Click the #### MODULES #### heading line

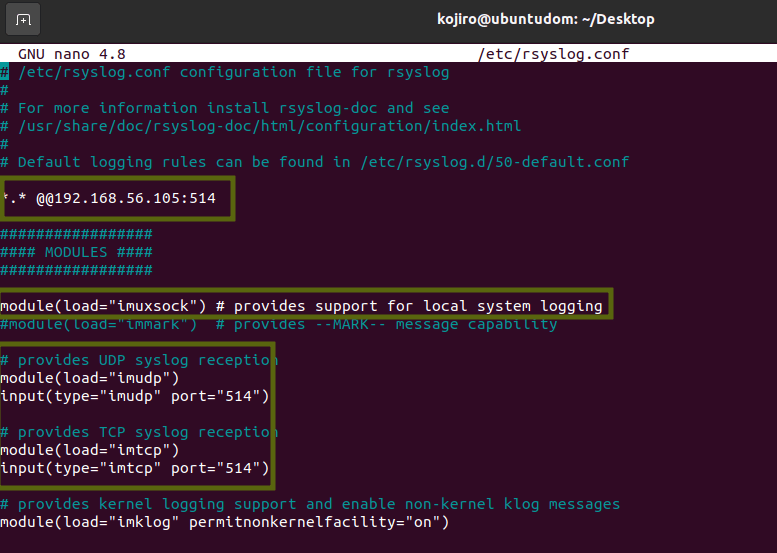click(x=76, y=252)
